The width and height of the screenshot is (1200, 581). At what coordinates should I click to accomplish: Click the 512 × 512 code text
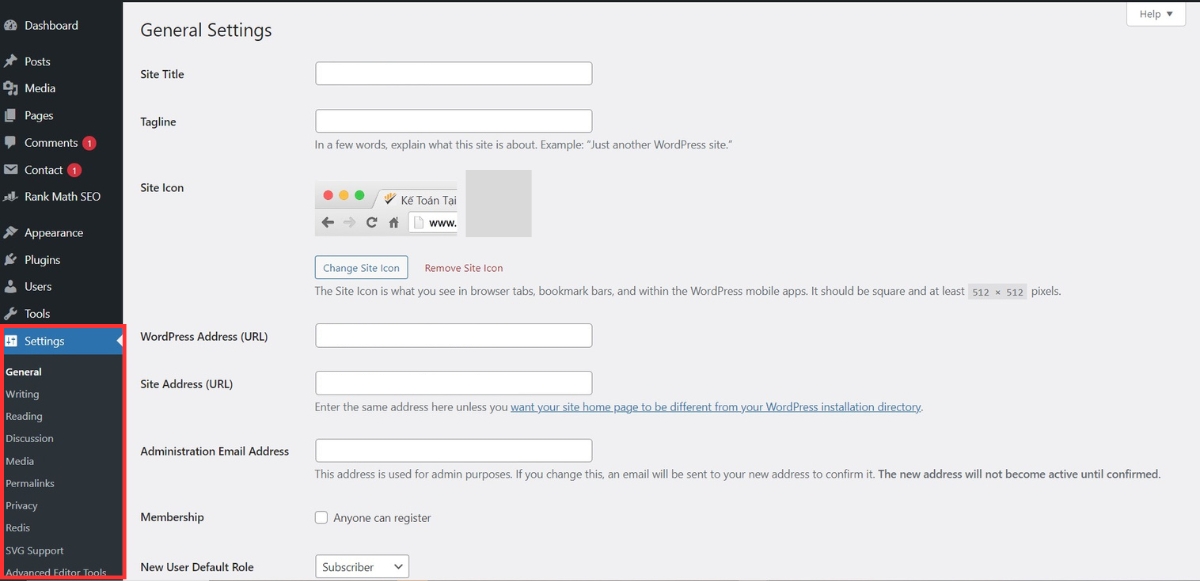[x=997, y=292]
